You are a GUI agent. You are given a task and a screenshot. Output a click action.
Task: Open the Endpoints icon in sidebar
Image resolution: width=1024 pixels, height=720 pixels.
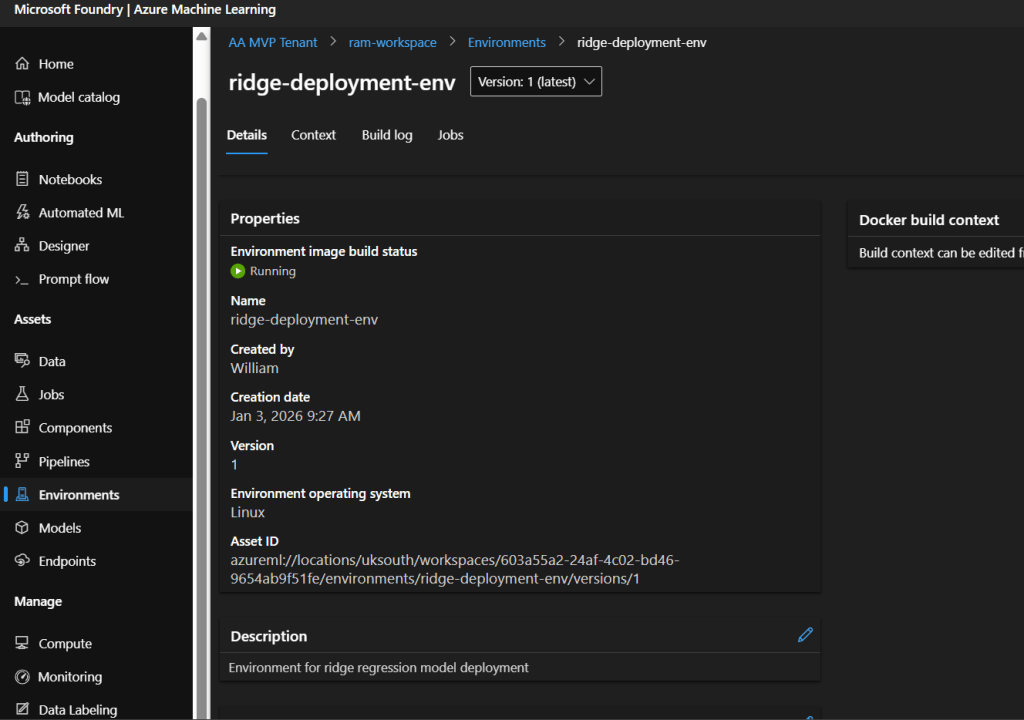(22, 561)
